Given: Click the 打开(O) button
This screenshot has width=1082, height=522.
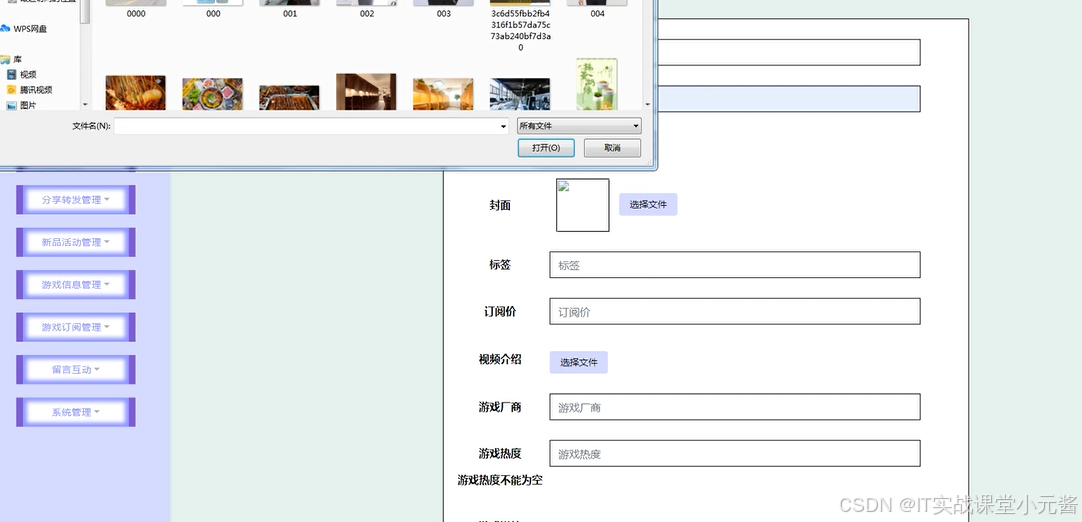Looking at the screenshot, I should coord(546,148).
